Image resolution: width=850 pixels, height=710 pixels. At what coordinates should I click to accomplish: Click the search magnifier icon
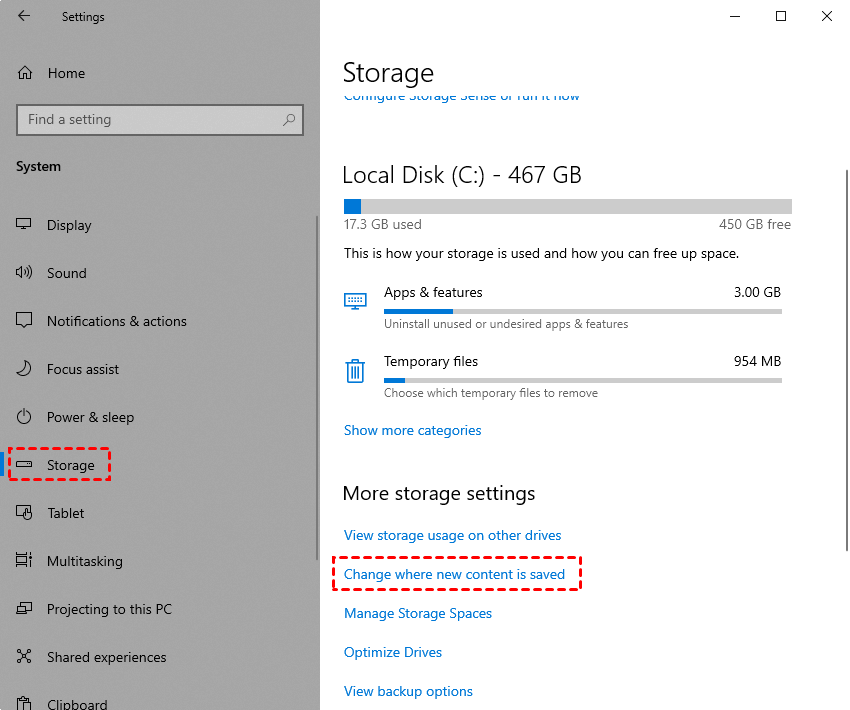point(289,120)
